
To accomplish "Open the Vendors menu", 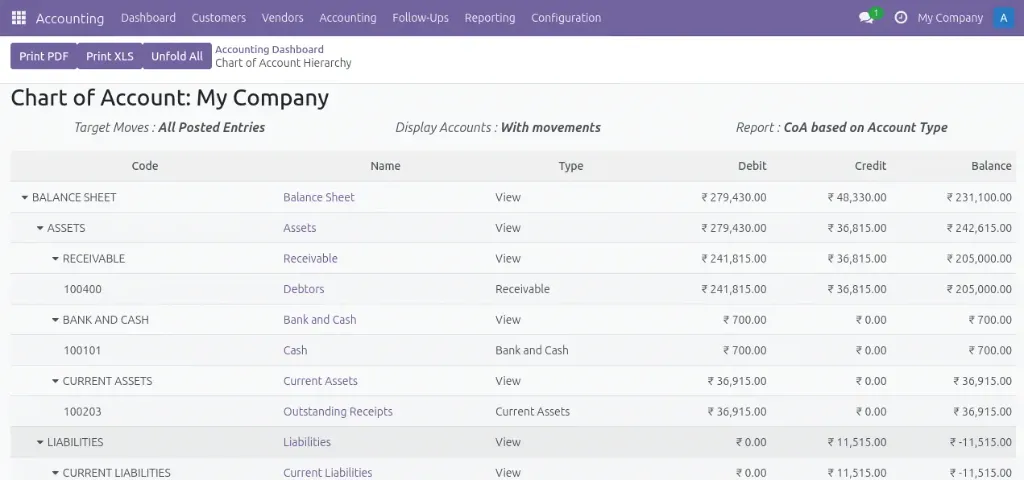I will pyautogui.click(x=282, y=18).
